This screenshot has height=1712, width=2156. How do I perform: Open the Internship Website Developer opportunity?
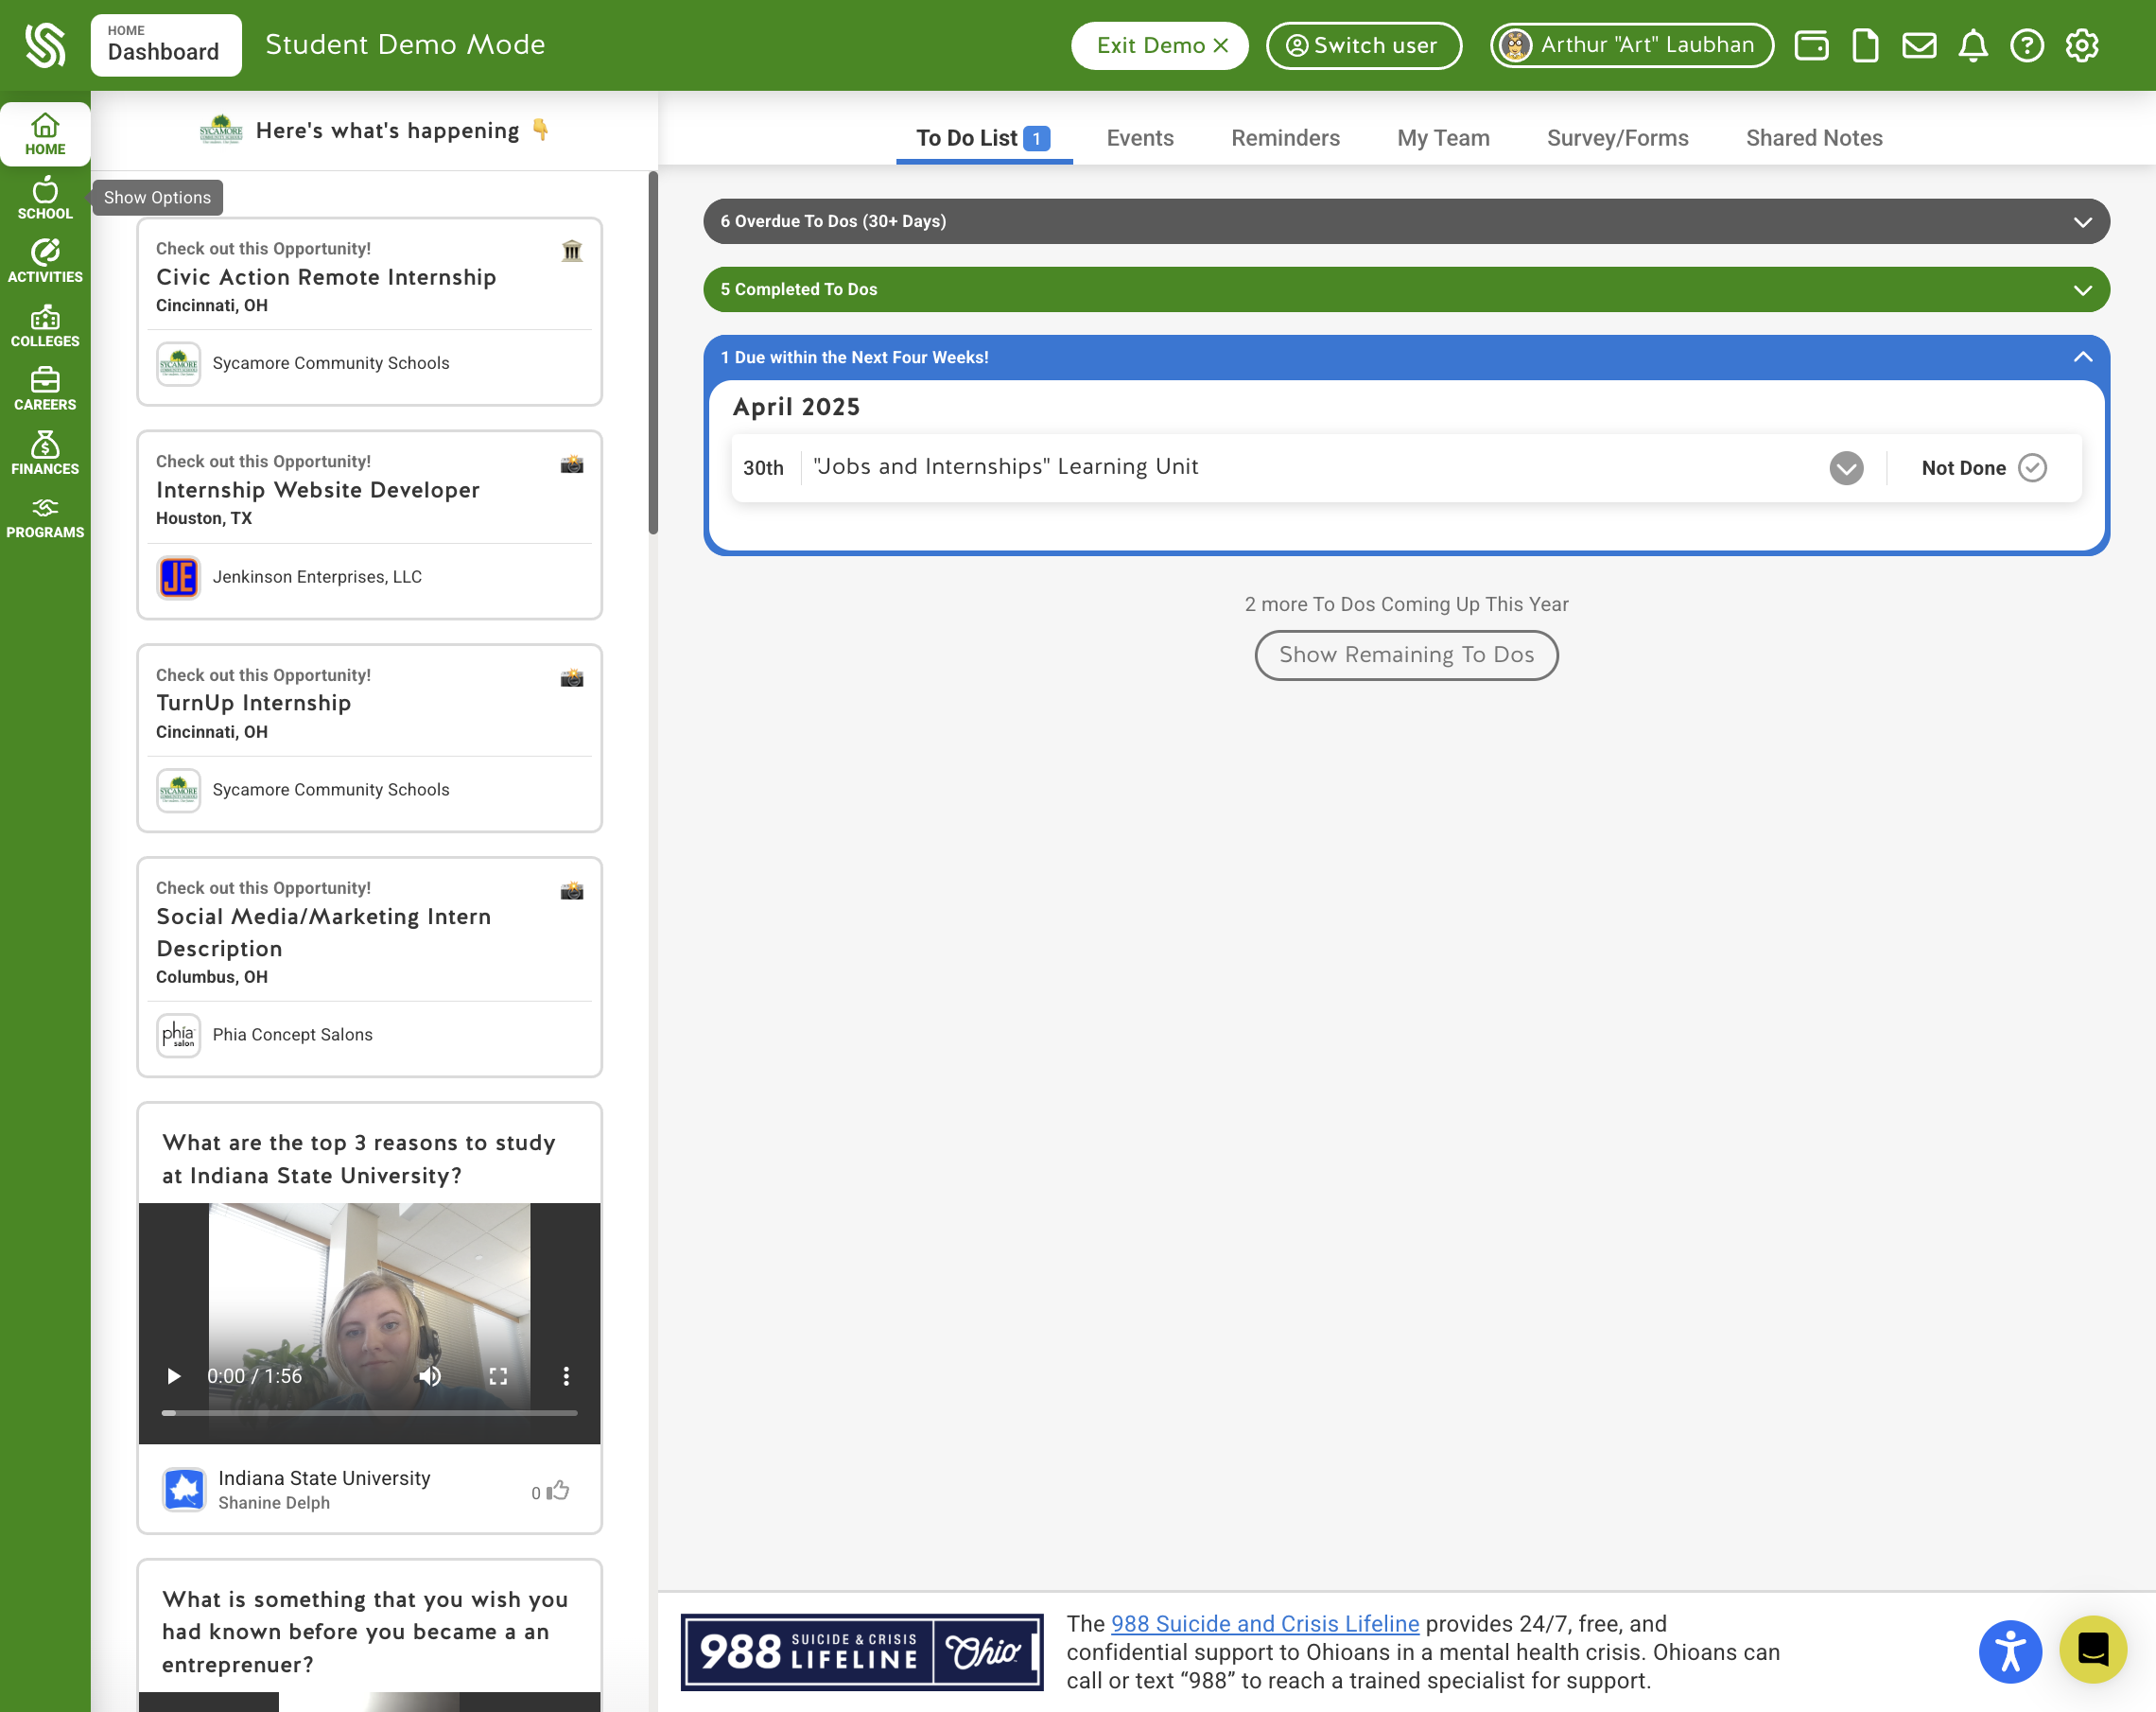coord(369,525)
